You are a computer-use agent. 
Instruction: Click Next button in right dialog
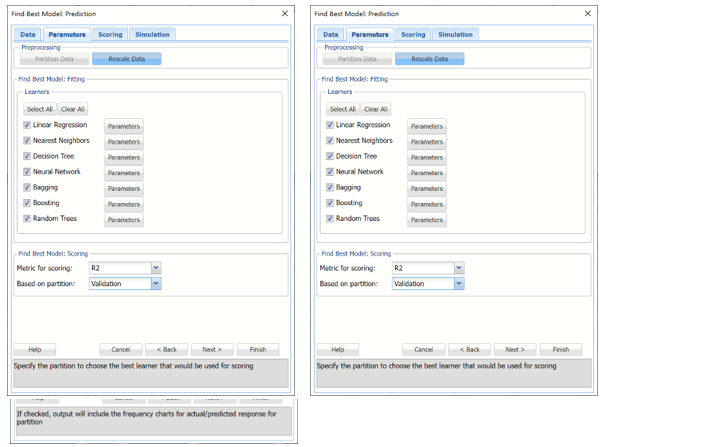point(514,350)
